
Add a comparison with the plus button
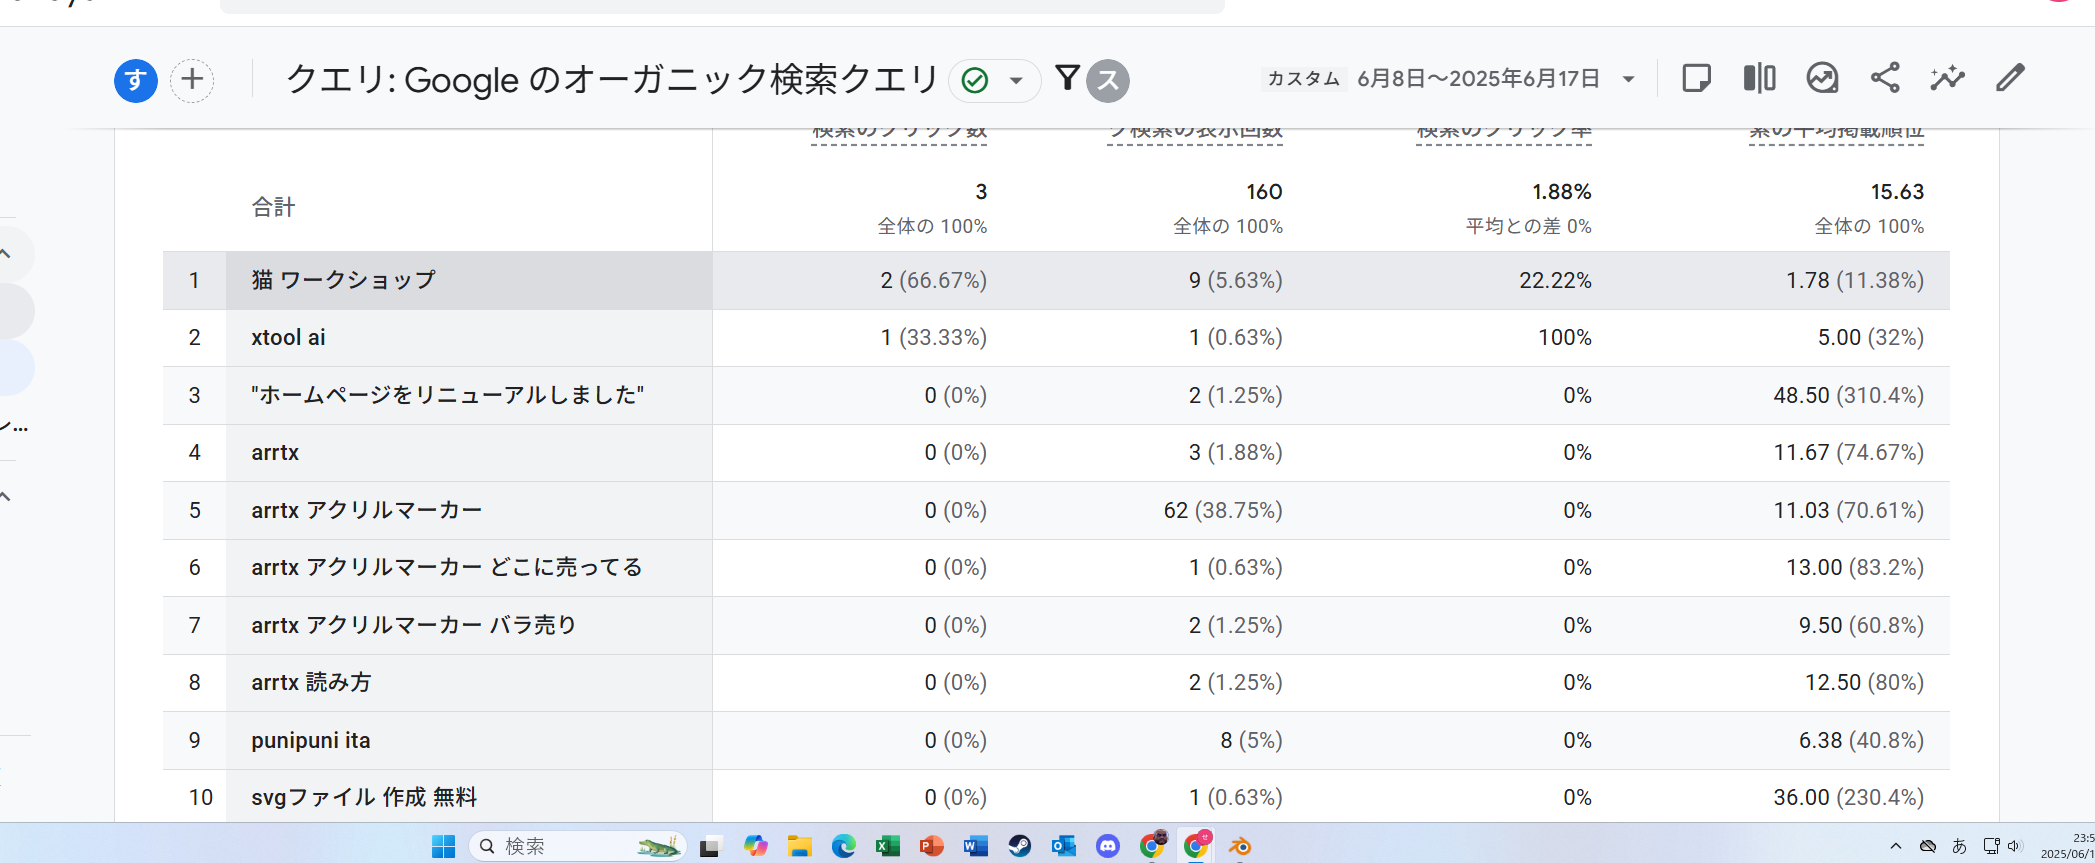coord(192,81)
